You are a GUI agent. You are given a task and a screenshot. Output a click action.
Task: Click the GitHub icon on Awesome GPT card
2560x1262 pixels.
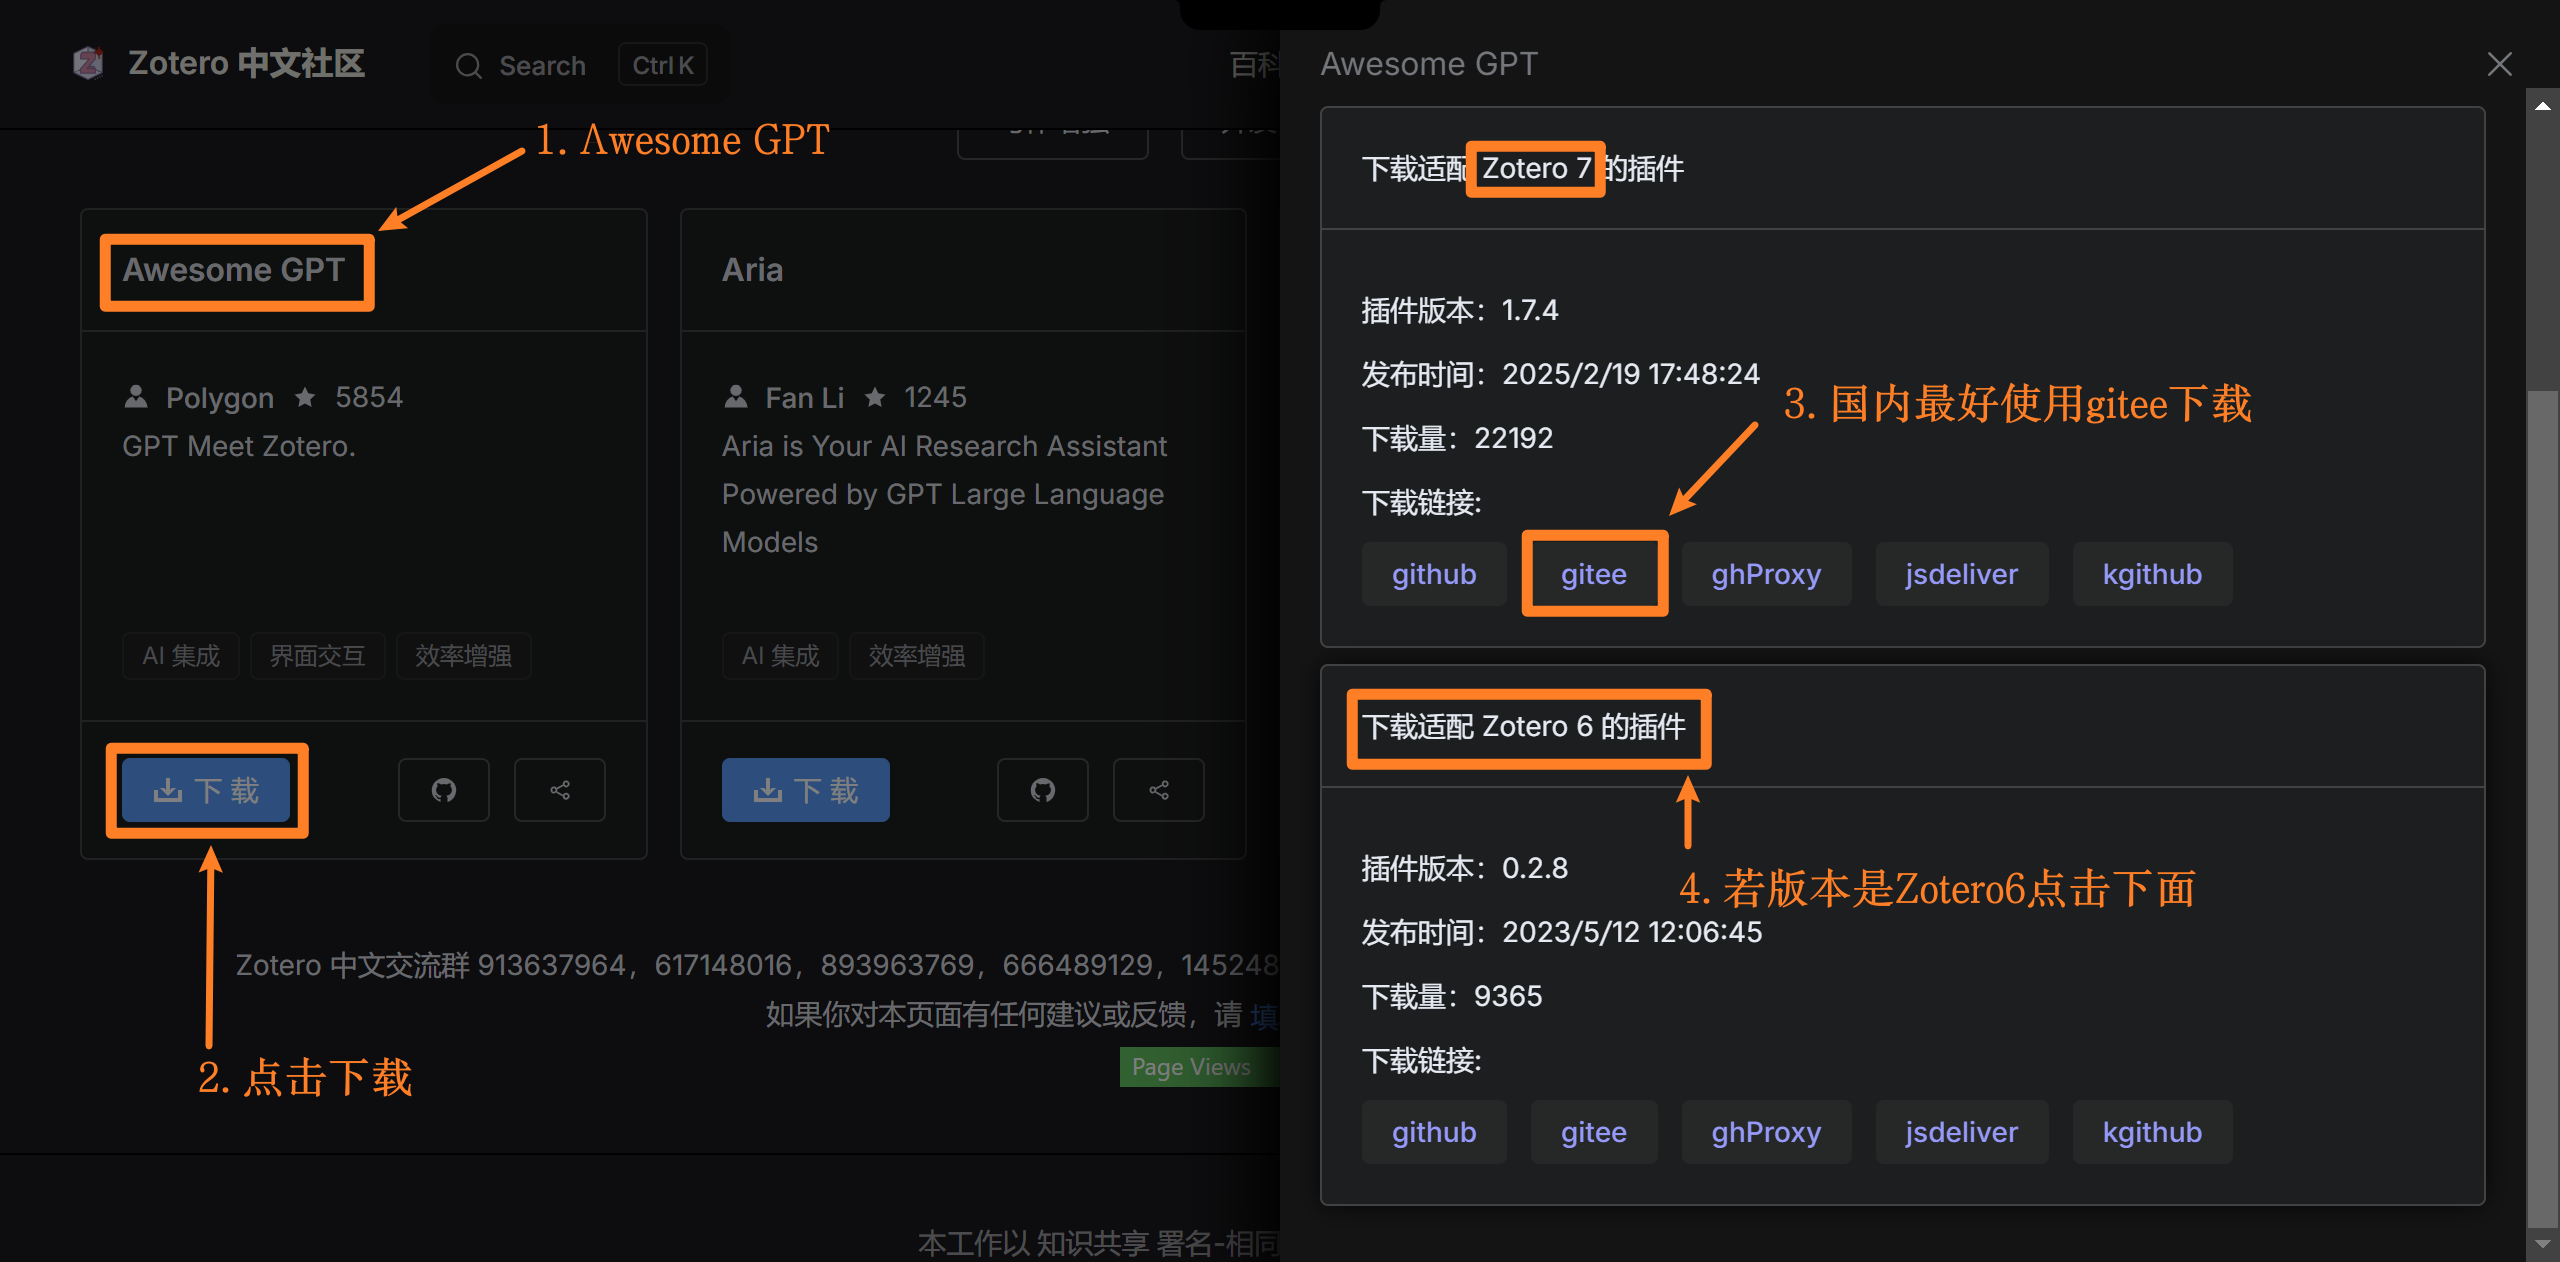pyautogui.click(x=443, y=790)
